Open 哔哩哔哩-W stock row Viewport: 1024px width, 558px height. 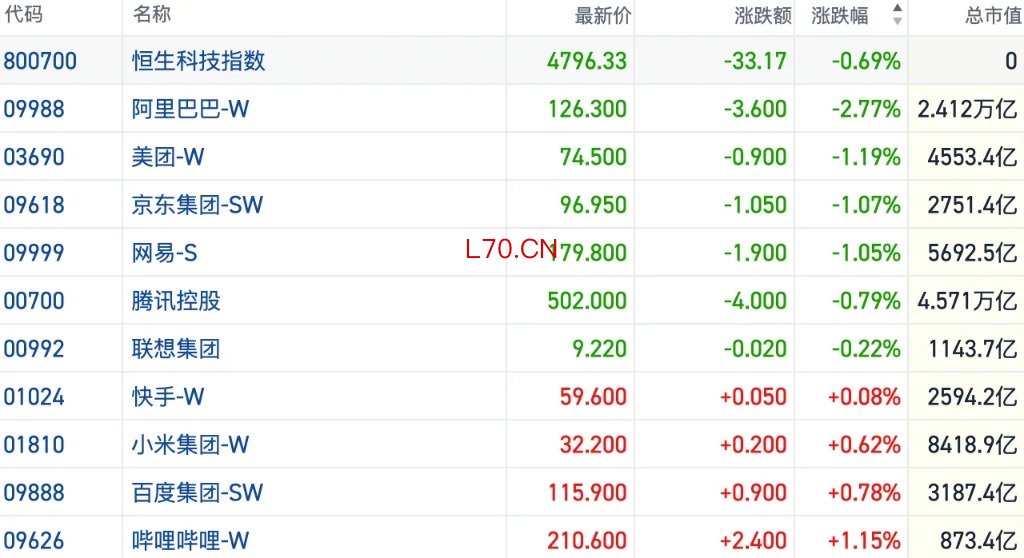tap(512, 540)
